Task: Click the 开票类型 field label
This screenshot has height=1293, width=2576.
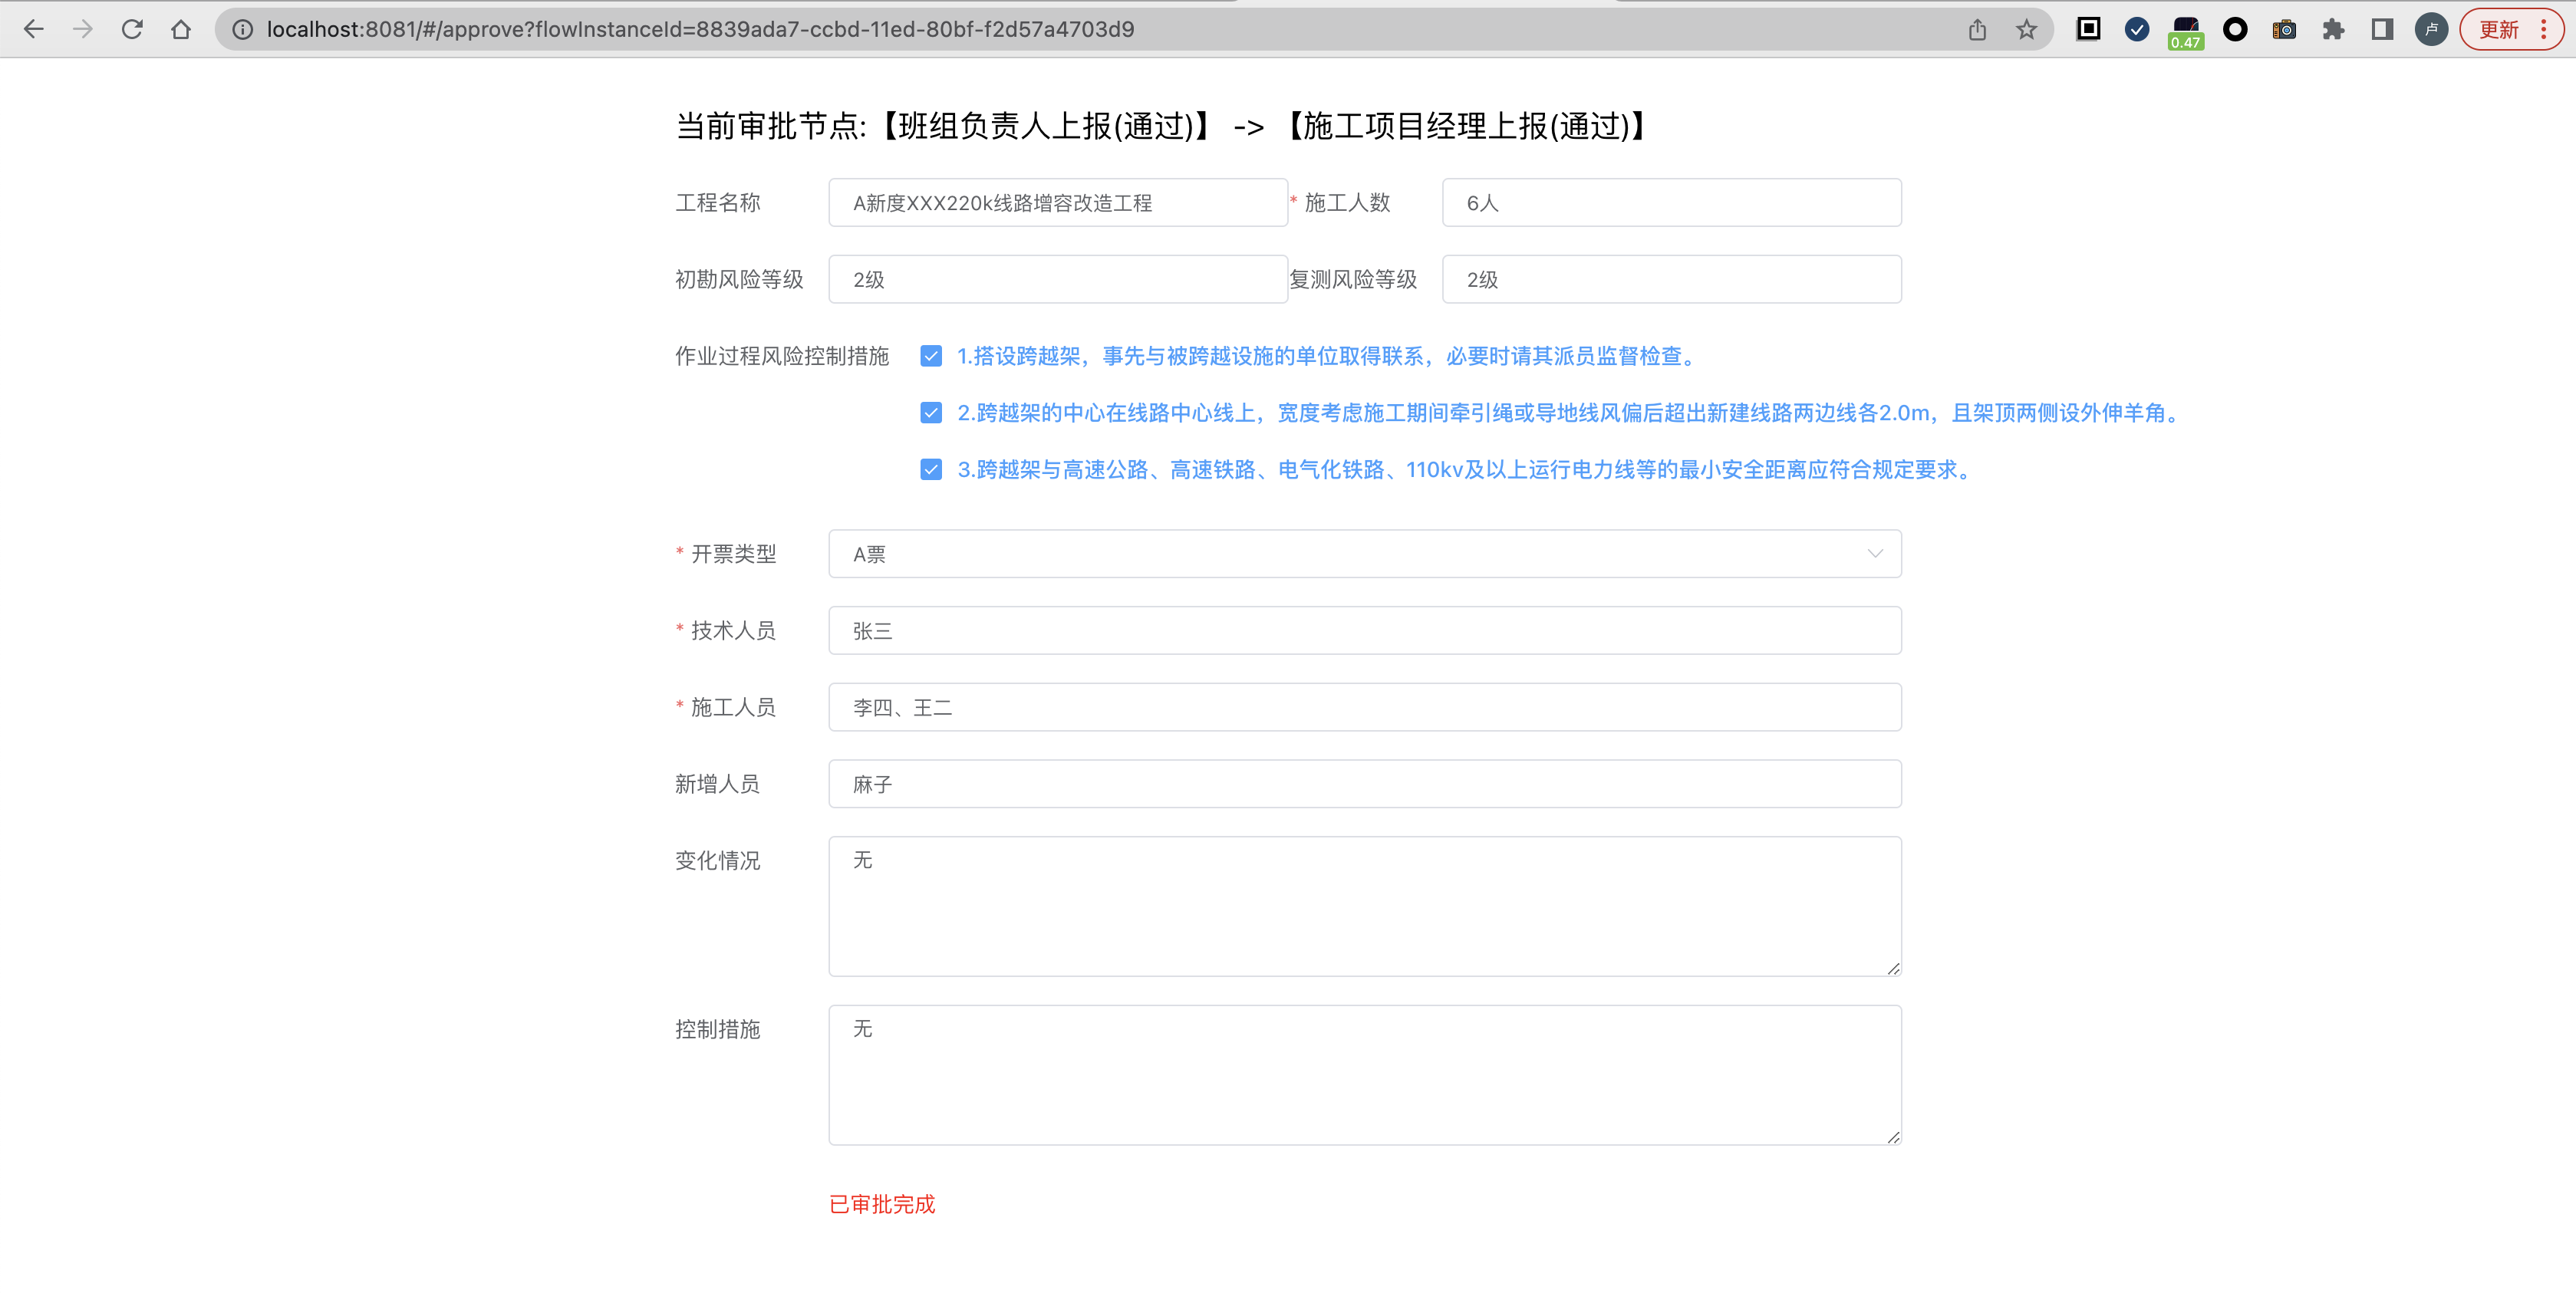Action: pyautogui.click(x=733, y=554)
